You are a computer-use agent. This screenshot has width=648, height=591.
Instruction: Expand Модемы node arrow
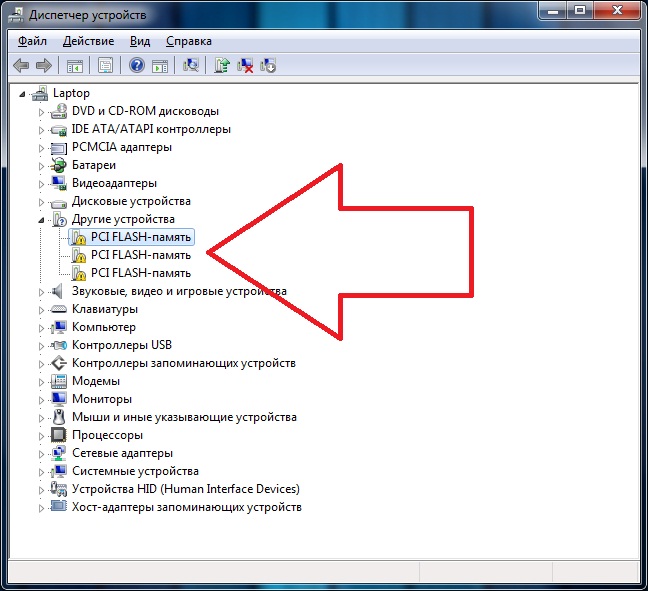tap(41, 382)
